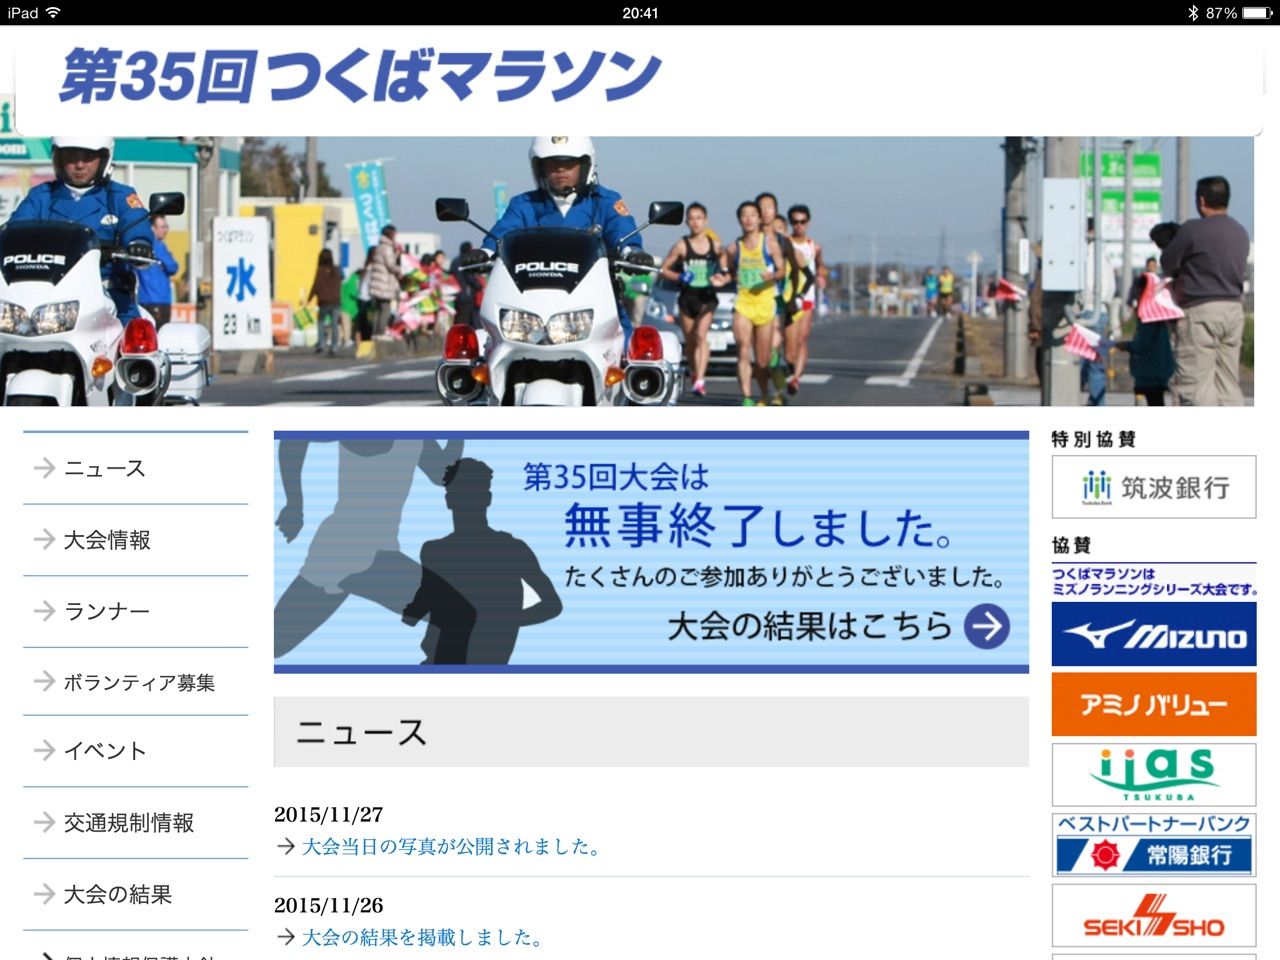1280x960 pixels.
Task: Select ランナー in the sidebar navigation
Action: pos(106,611)
